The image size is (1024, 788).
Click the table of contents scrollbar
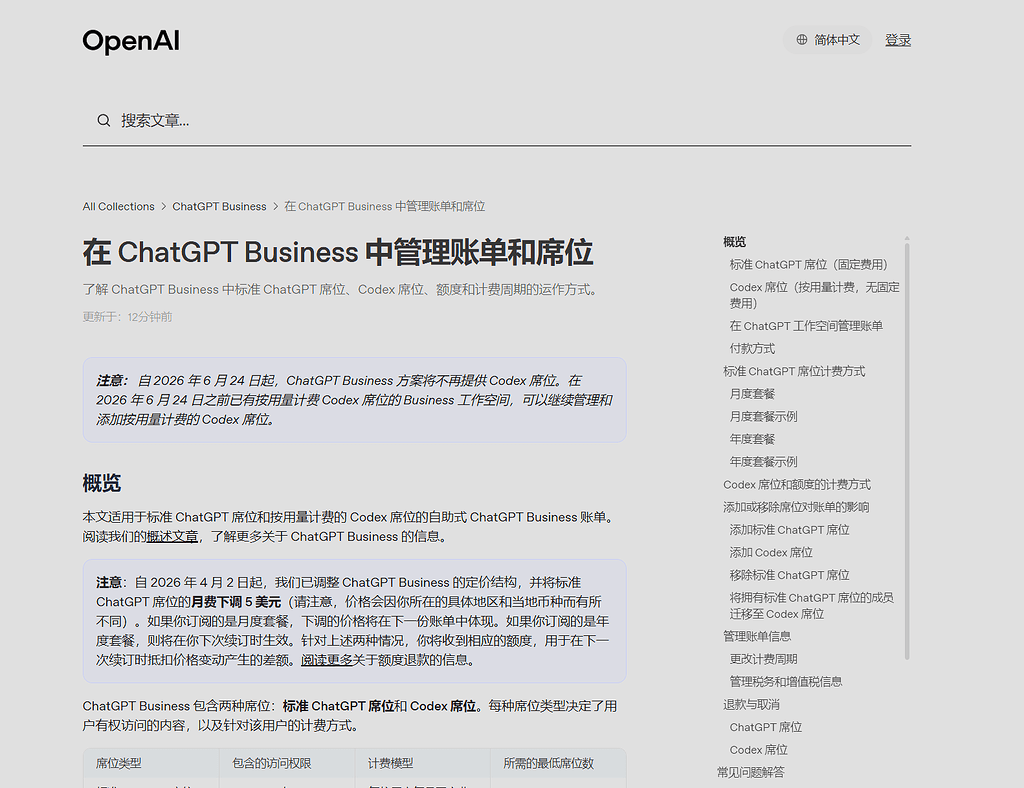(907, 450)
